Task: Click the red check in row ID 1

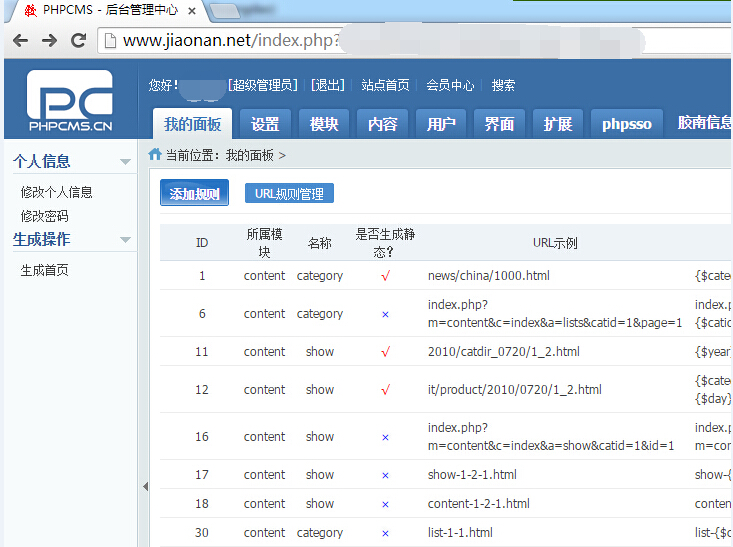Action: 385,276
